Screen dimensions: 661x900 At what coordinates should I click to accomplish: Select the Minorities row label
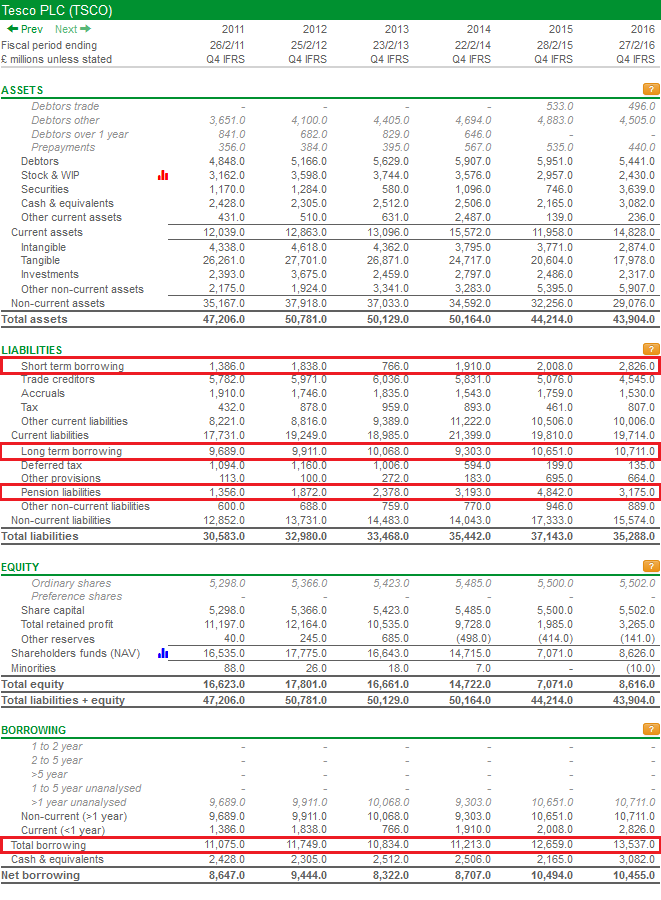tap(33, 669)
